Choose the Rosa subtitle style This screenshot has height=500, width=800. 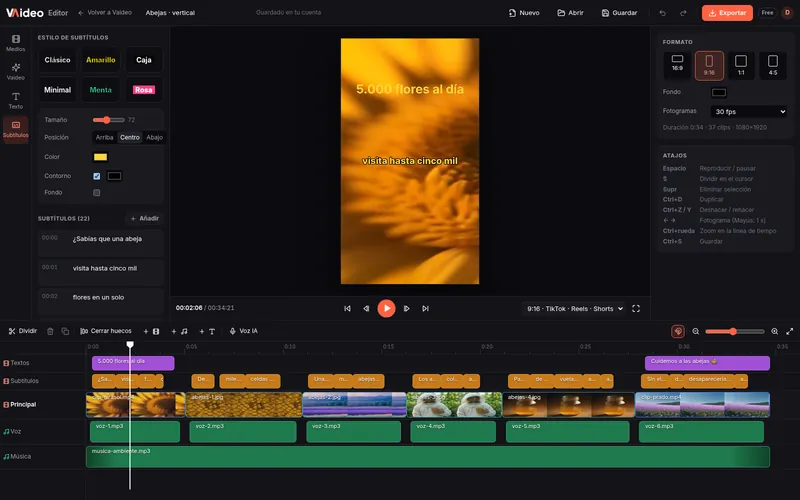coord(144,90)
